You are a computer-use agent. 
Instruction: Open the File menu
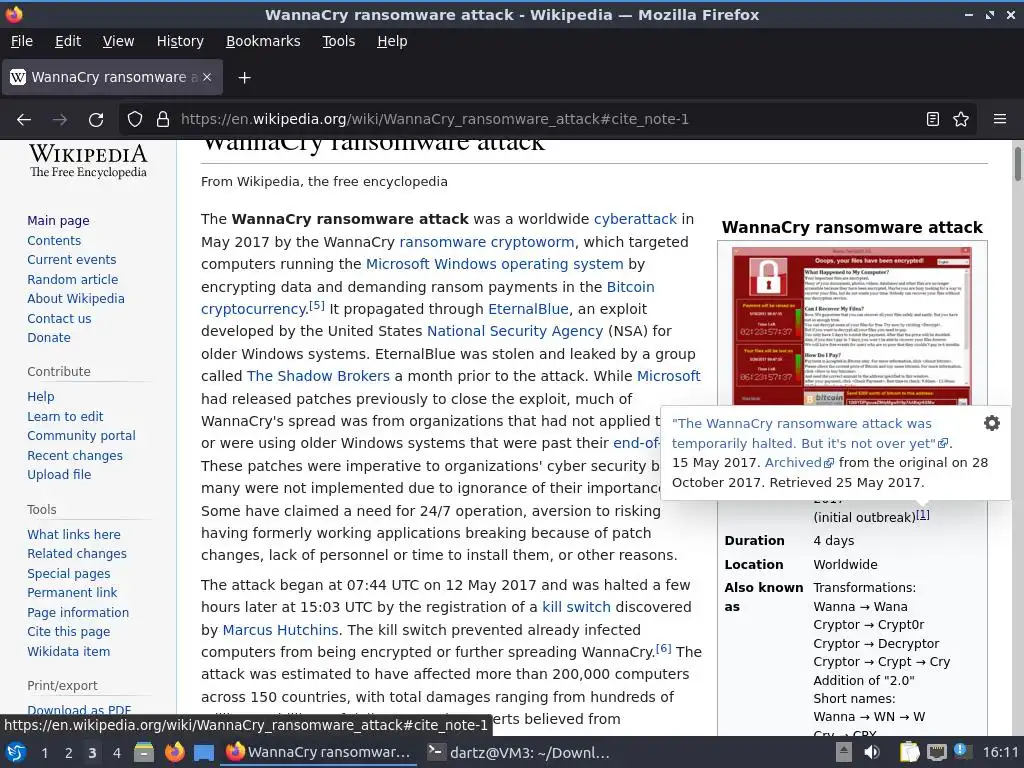pyautogui.click(x=22, y=41)
